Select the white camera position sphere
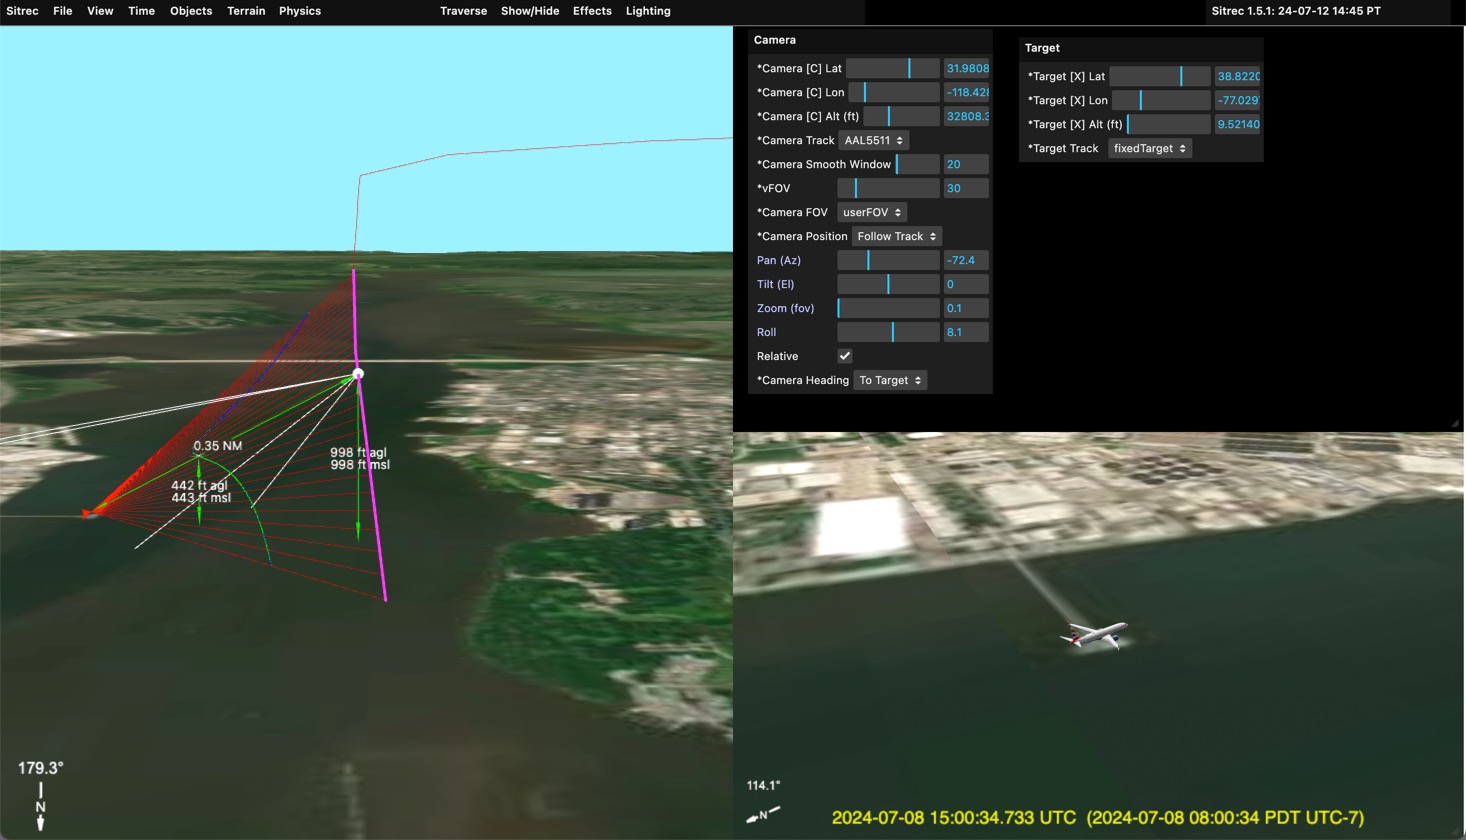Image resolution: width=1466 pixels, height=840 pixels. pyautogui.click(x=358, y=374)
